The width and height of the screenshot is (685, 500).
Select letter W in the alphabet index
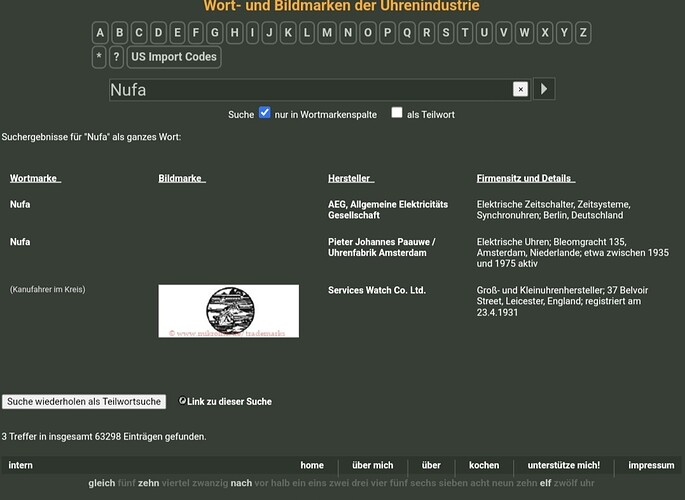pos(524,33)
